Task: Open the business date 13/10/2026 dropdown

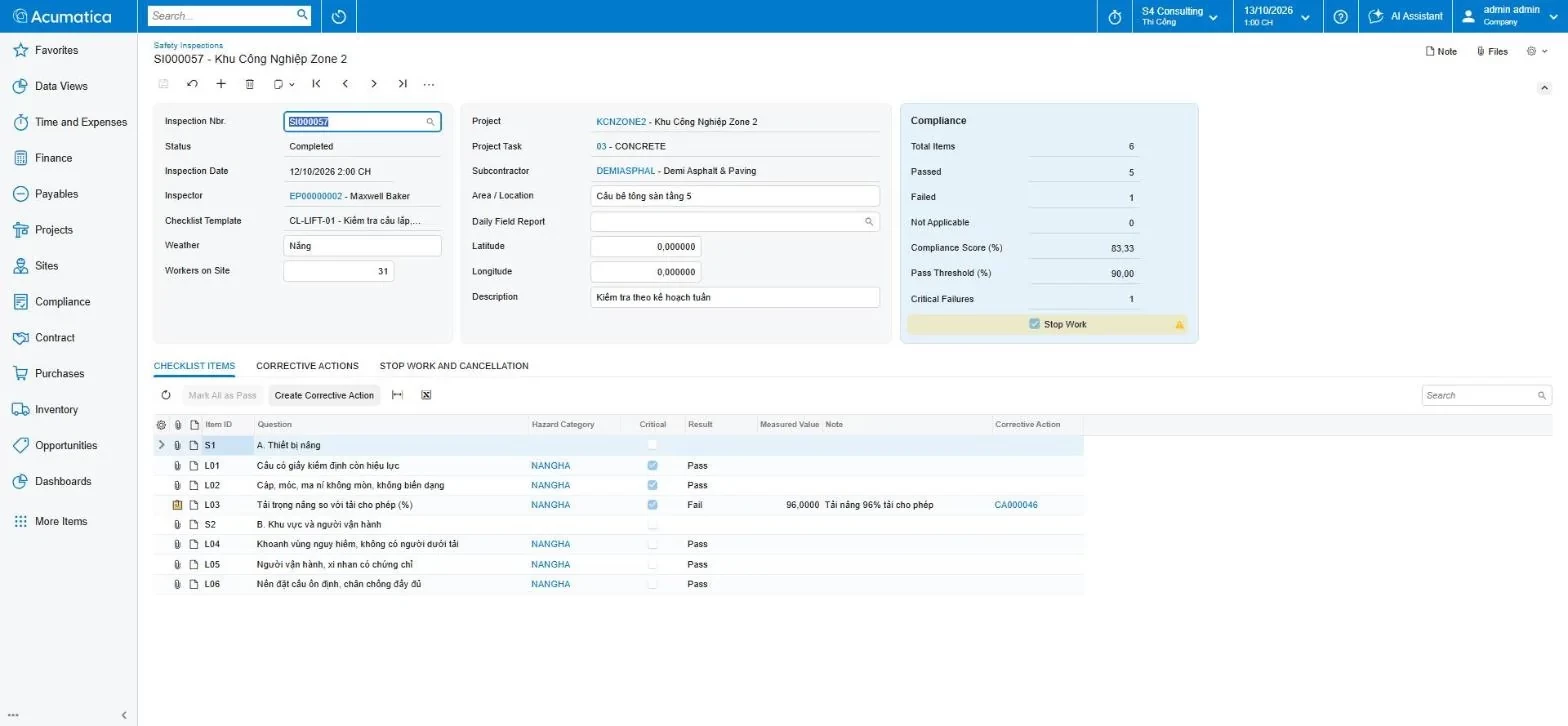Action: 1277,16
